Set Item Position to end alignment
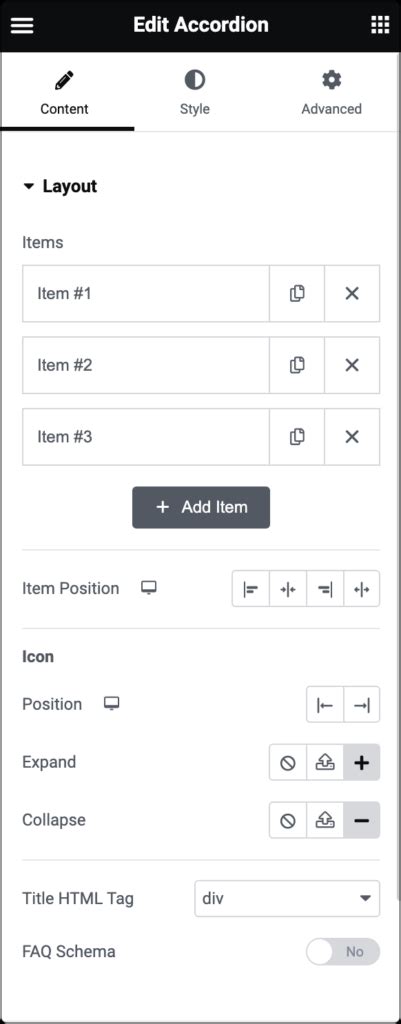Screen dimensions: 401x1024 (325, 589)
